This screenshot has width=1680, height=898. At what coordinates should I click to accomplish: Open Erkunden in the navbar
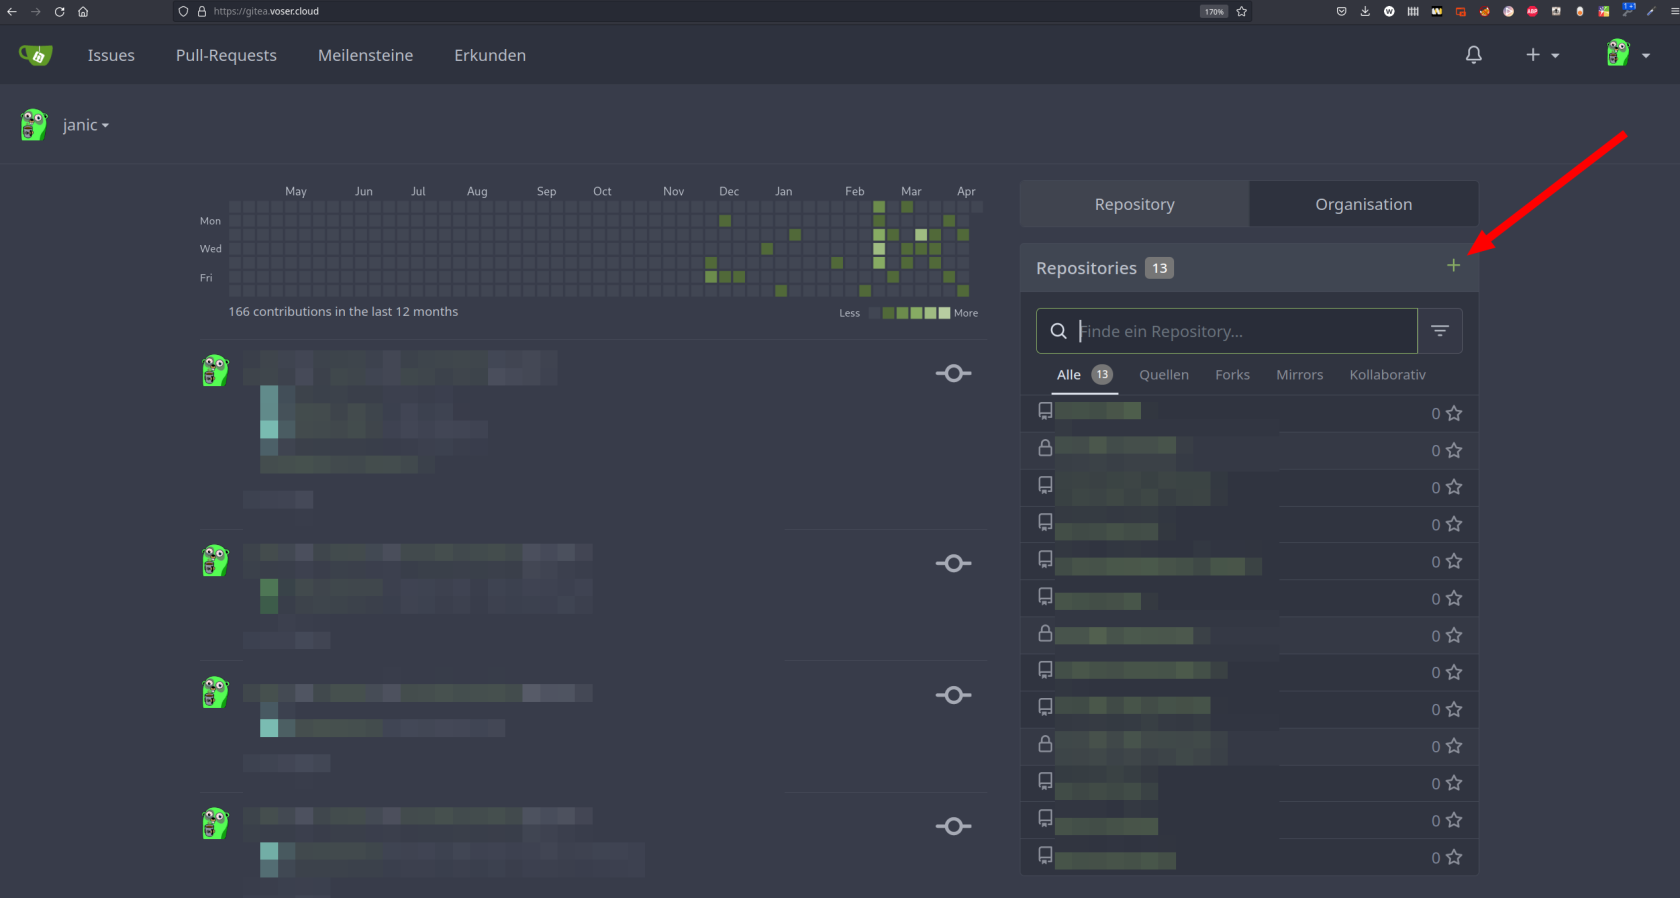pyautogui.click(x=490, y=55)
